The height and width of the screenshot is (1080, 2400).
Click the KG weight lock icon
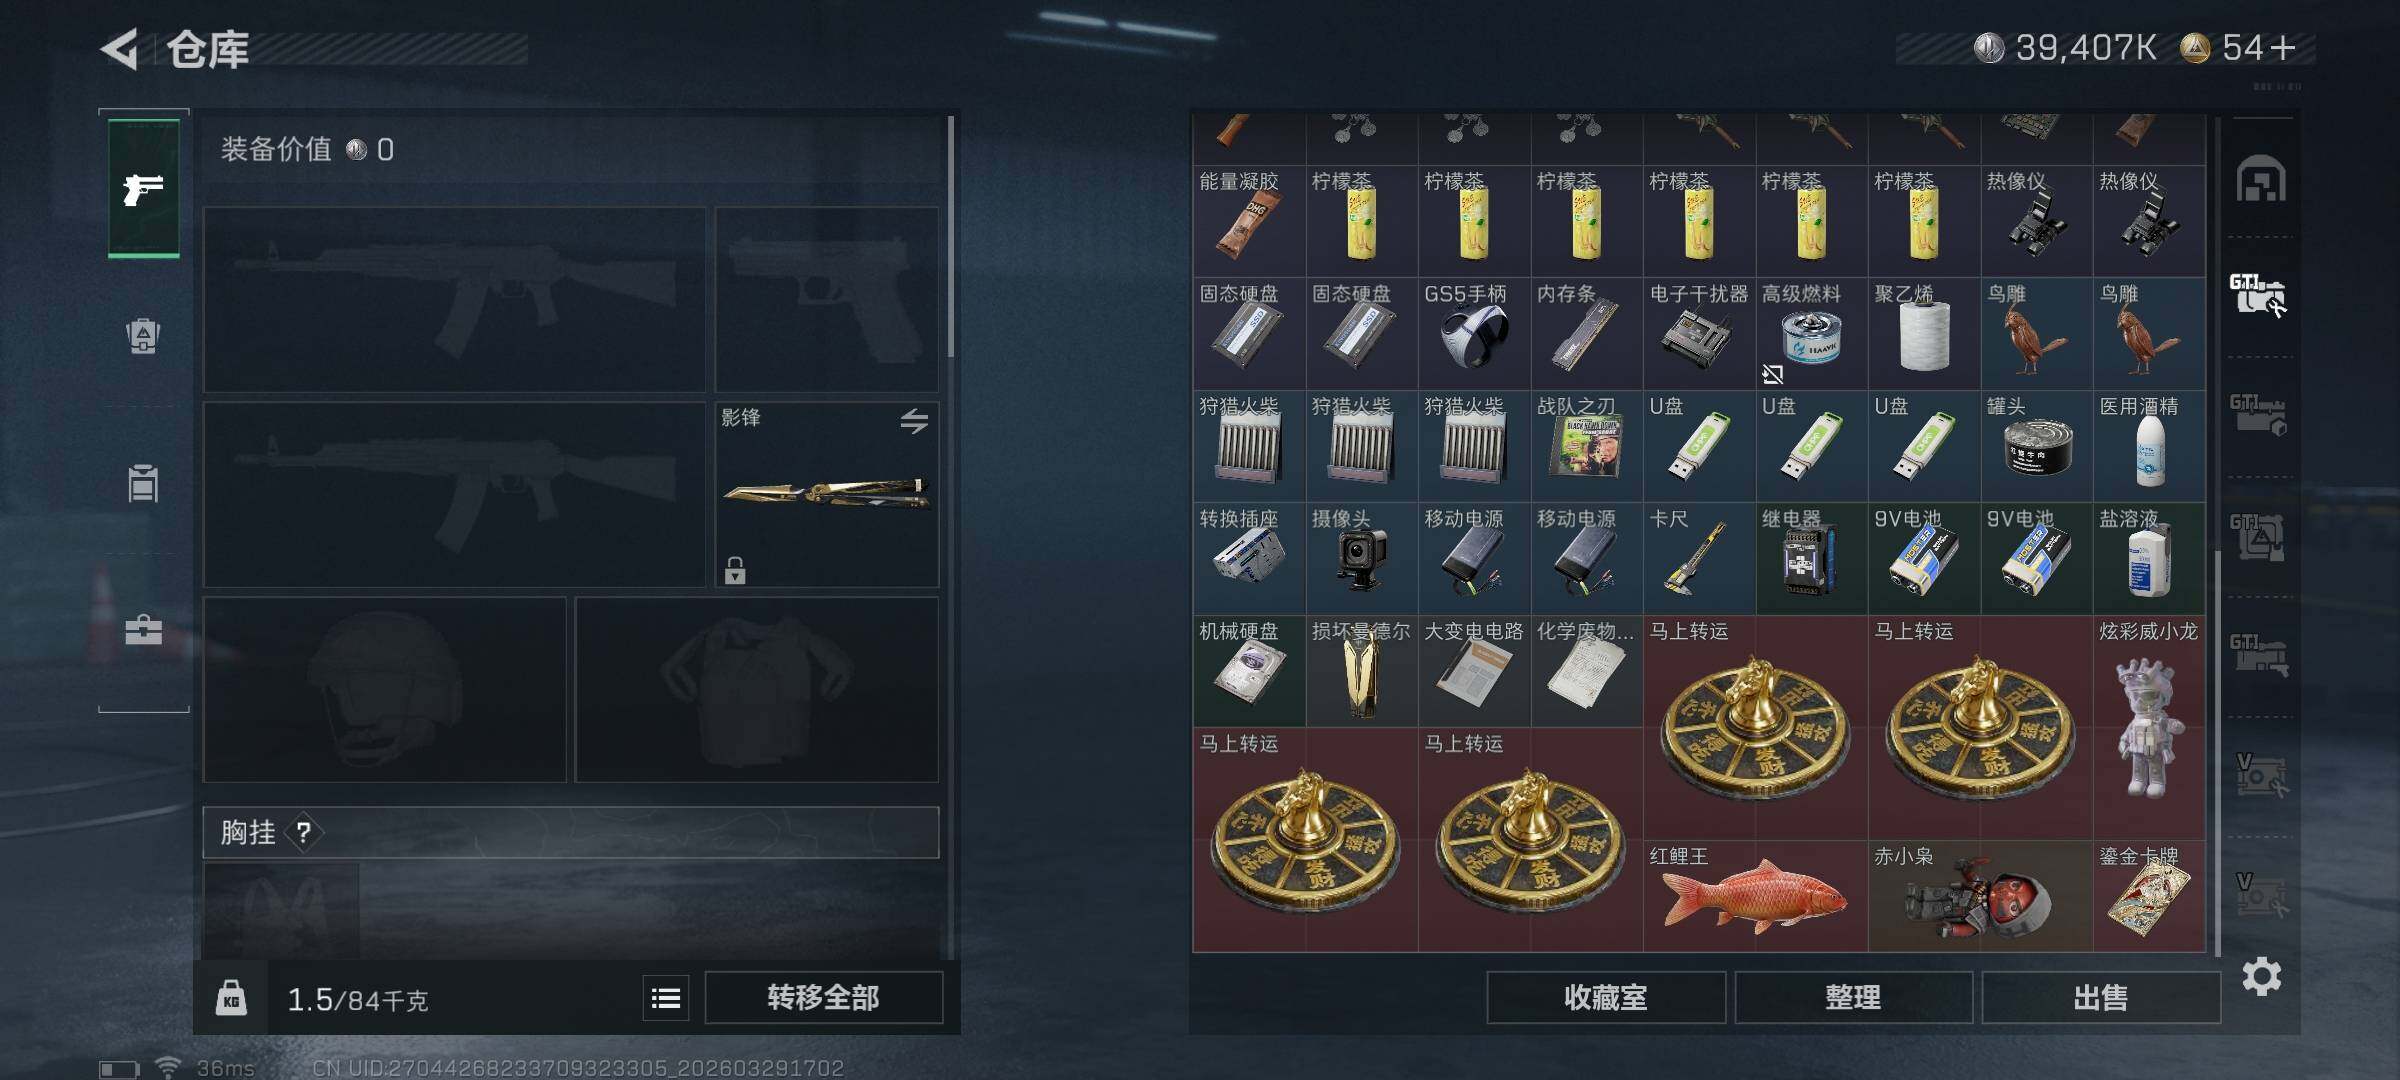[x=231, y=998]
